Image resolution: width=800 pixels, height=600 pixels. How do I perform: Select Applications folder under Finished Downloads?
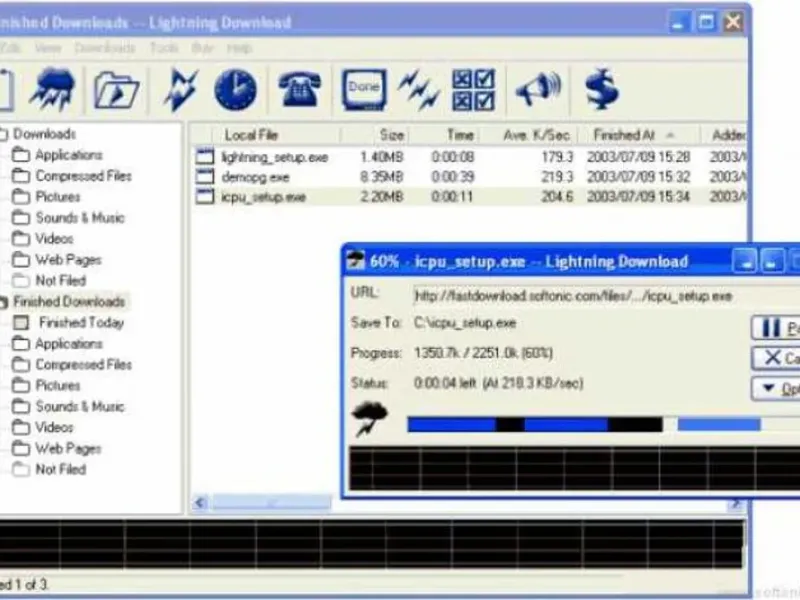coord(68,343)
